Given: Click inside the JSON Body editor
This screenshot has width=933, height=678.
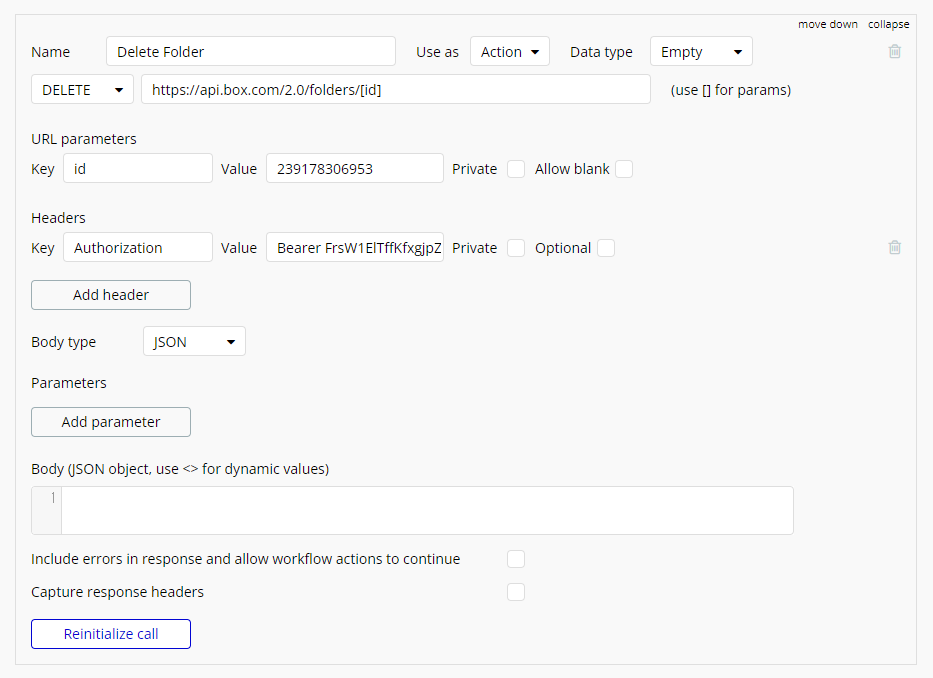Looking at the screenshot, I should pos(427,510).
